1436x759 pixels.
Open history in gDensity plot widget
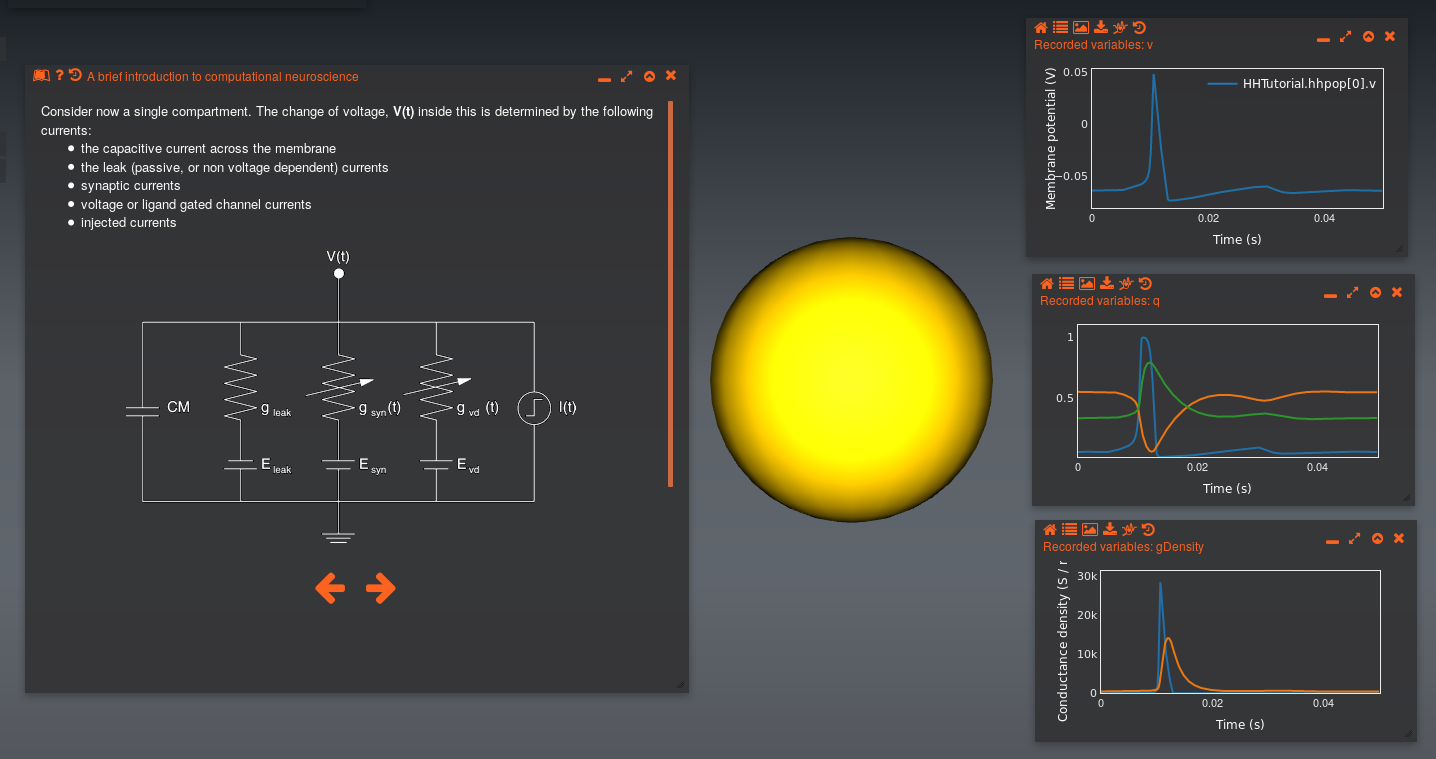click(1148, 530)
